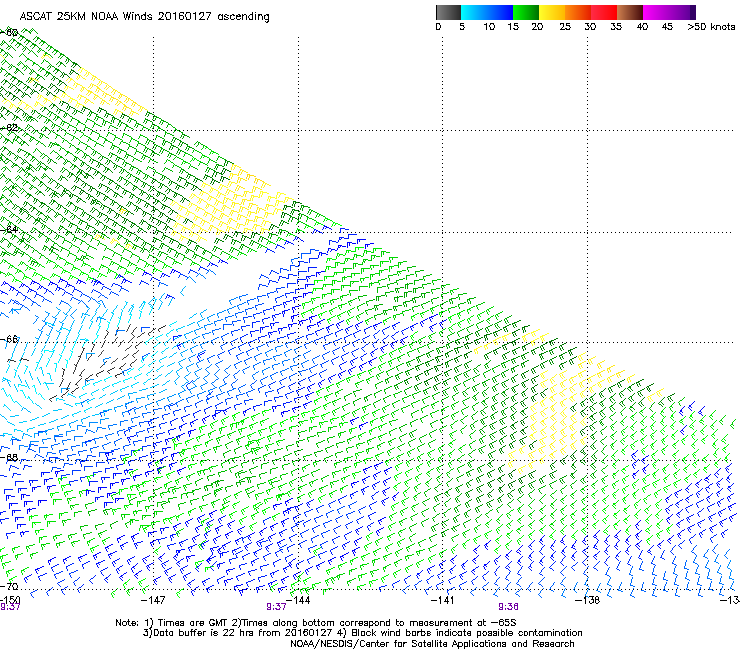Click the red 30-35 knots legend segment

click(604, 12)
